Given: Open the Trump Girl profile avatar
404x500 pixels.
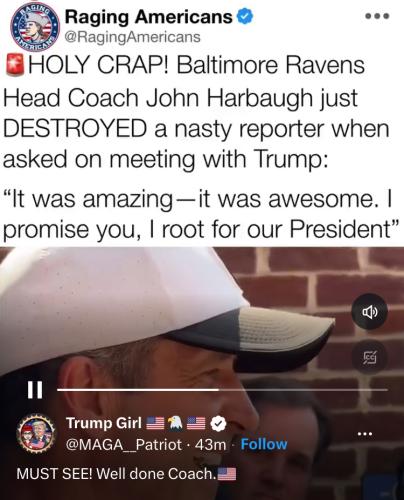Looking at the screenshot, I should pos(36,433).
